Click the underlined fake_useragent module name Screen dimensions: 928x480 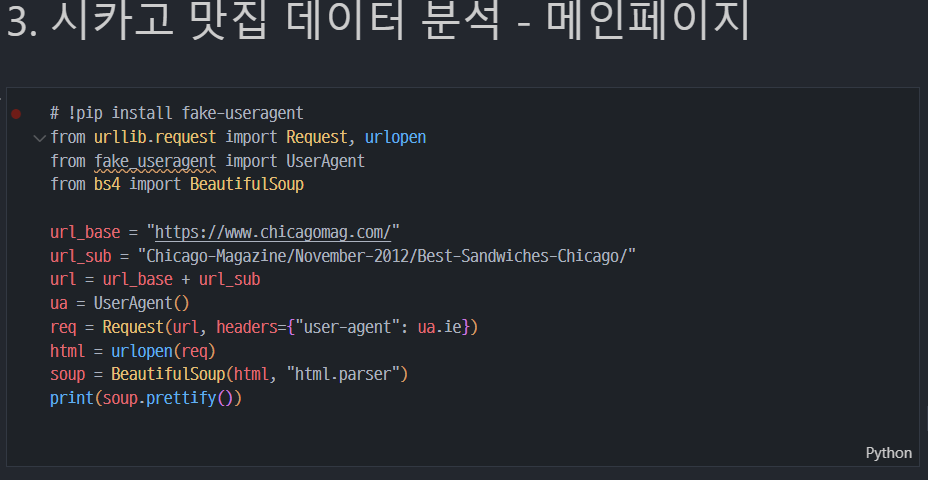point(155,161)
